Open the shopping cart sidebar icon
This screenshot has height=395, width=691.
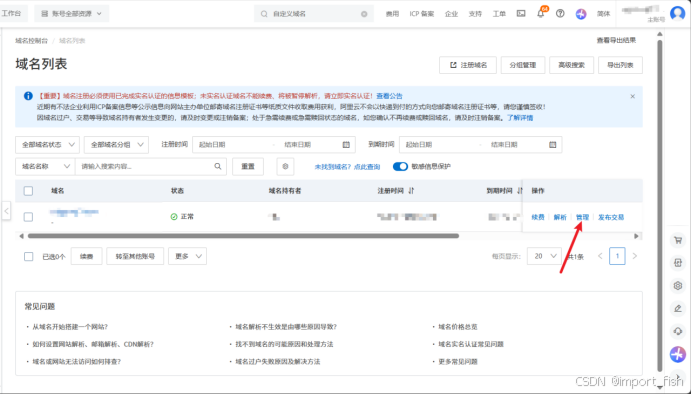678,240
